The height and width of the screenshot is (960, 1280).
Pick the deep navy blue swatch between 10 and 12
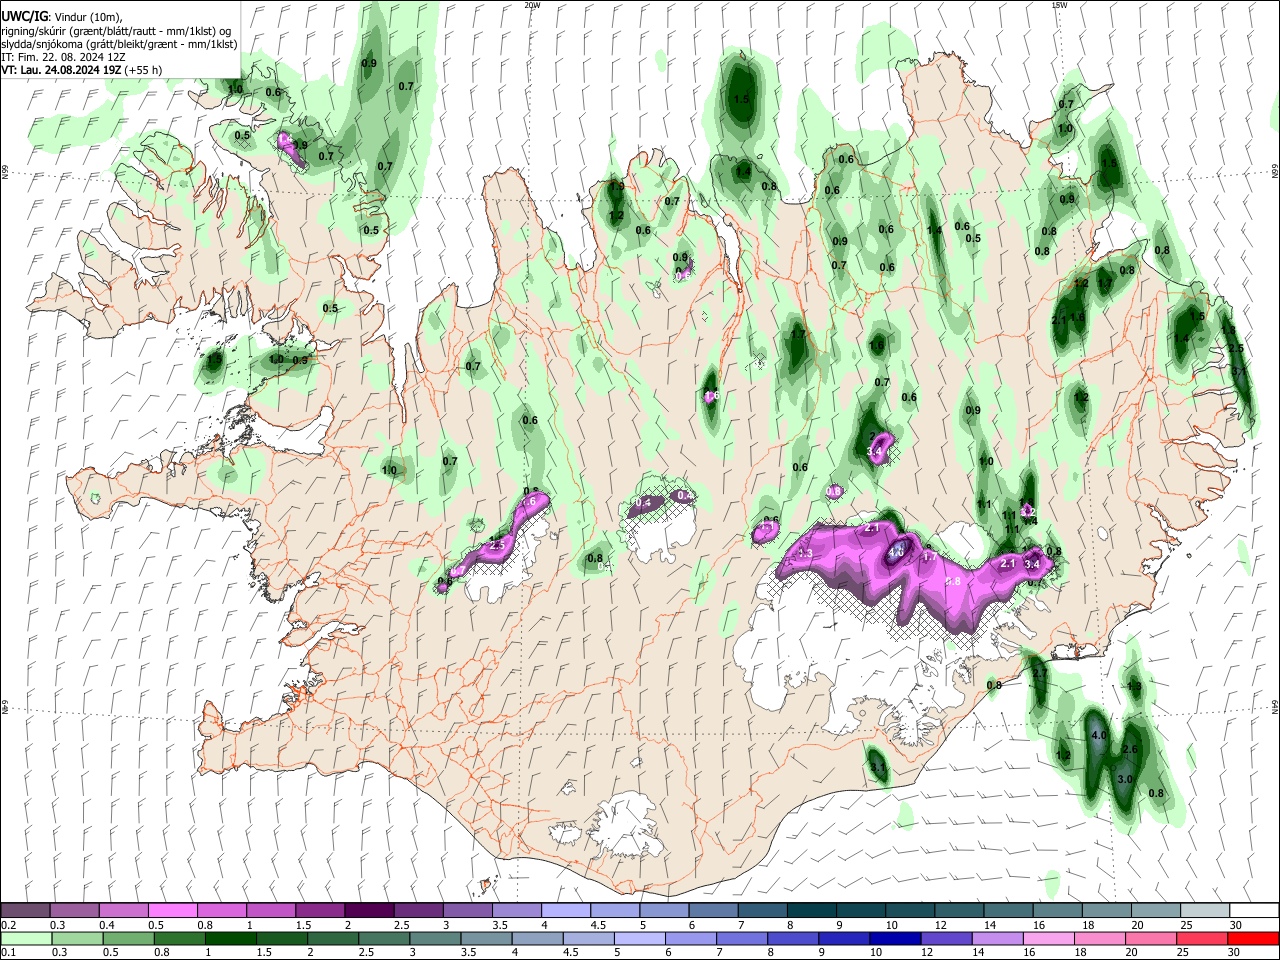[894, 938]
